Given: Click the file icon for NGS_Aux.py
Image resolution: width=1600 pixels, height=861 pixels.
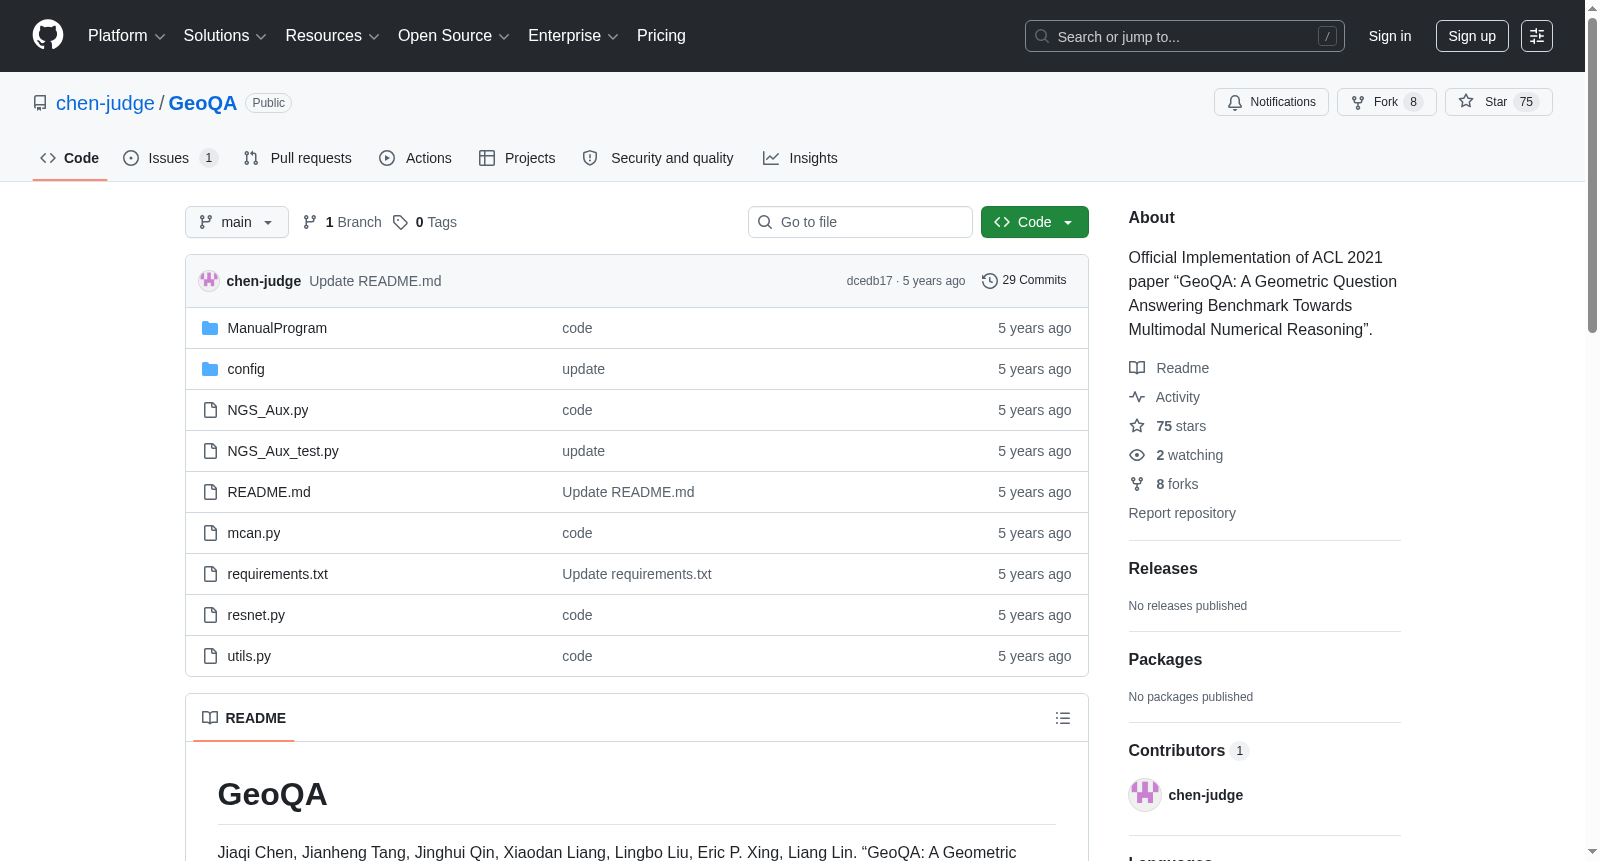Looking at the screenshot, I should pyautogui.click(x=210, y=410).
